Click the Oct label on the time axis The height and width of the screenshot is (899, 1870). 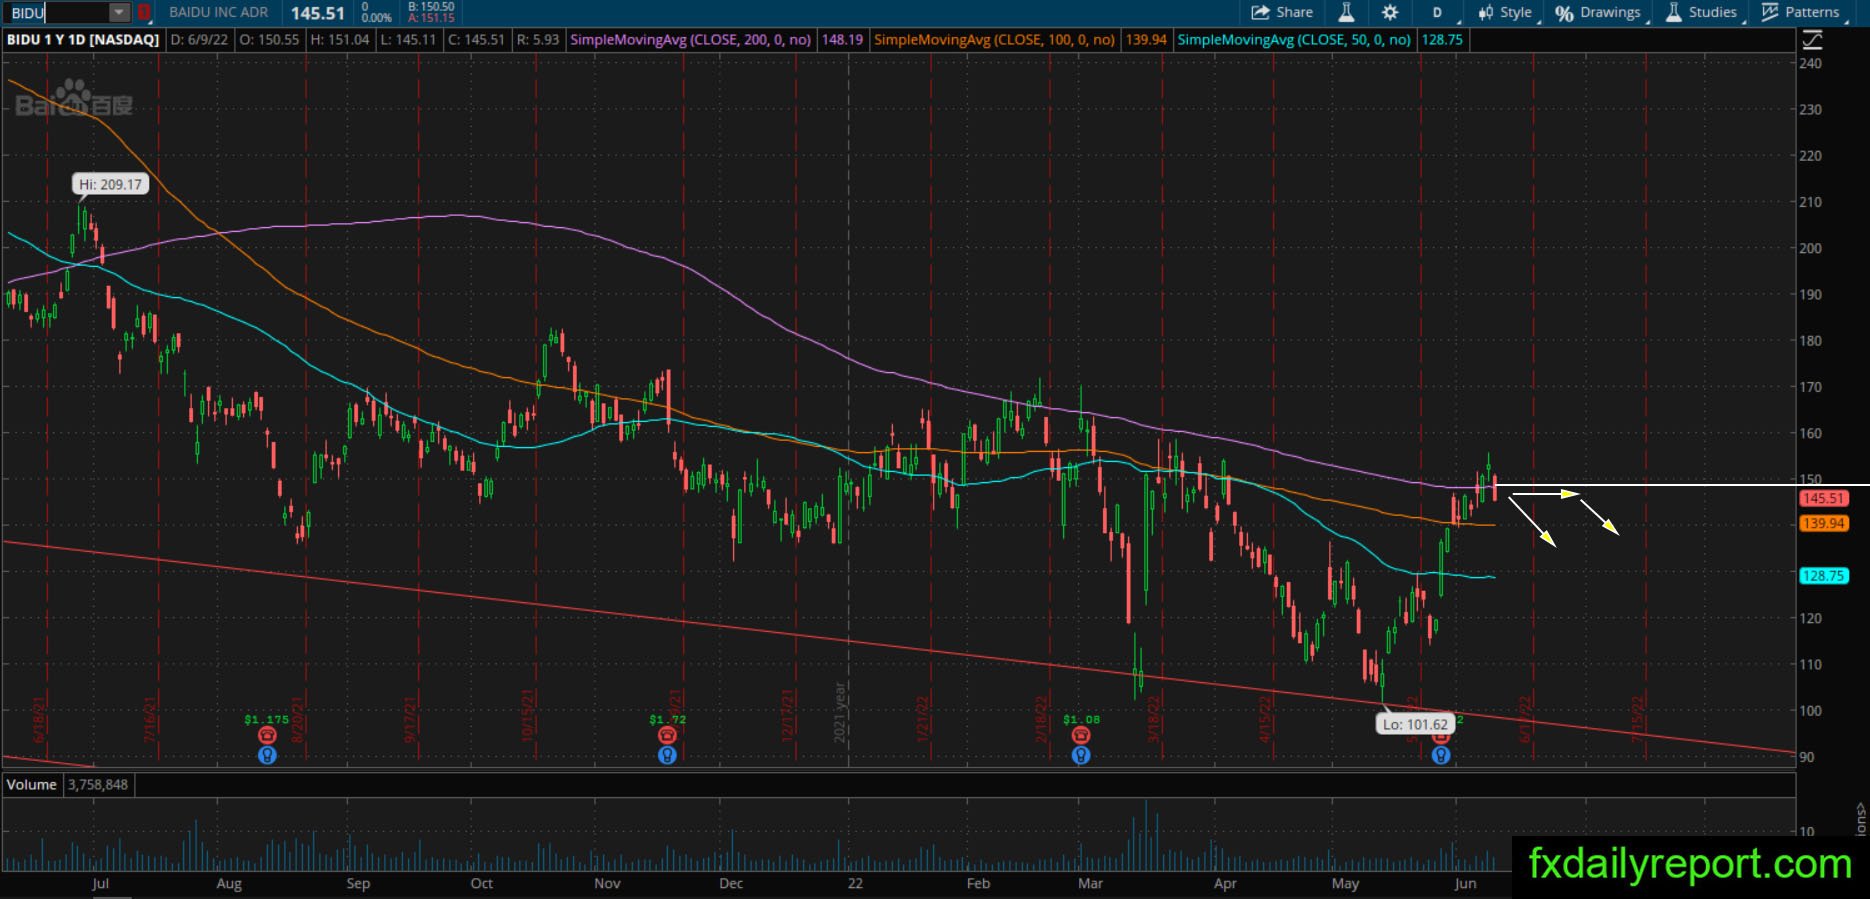coord(482,883)
